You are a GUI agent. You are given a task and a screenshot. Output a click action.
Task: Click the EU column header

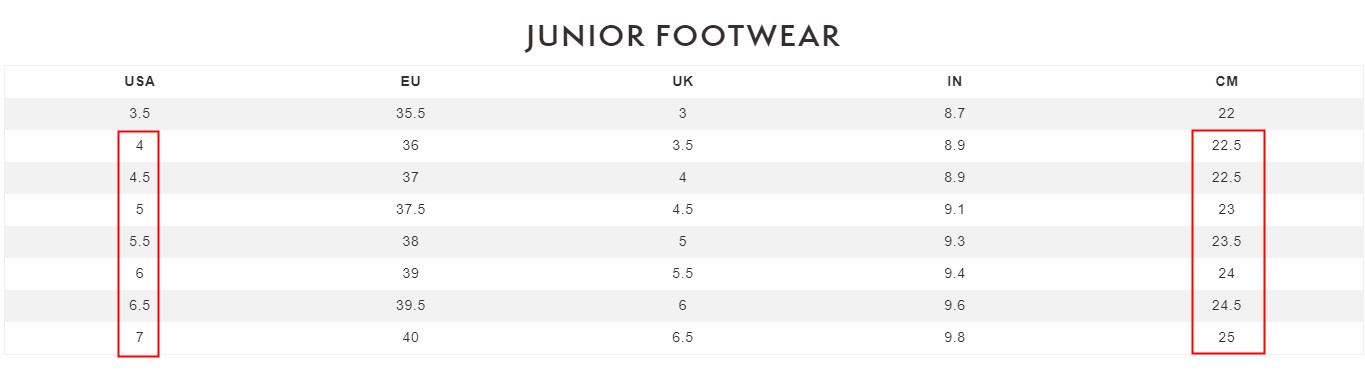(x=410, y=81)
